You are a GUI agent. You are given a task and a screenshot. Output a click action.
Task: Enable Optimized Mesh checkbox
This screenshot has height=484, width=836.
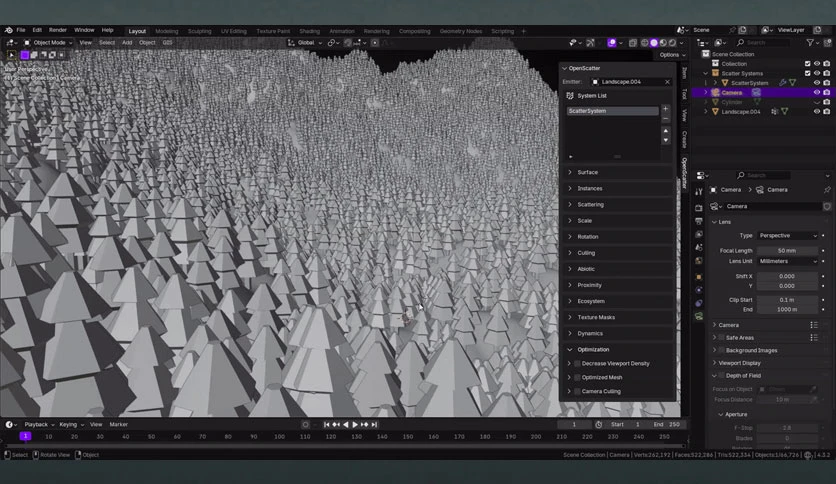pyautogui.click(x=577, y=377)
